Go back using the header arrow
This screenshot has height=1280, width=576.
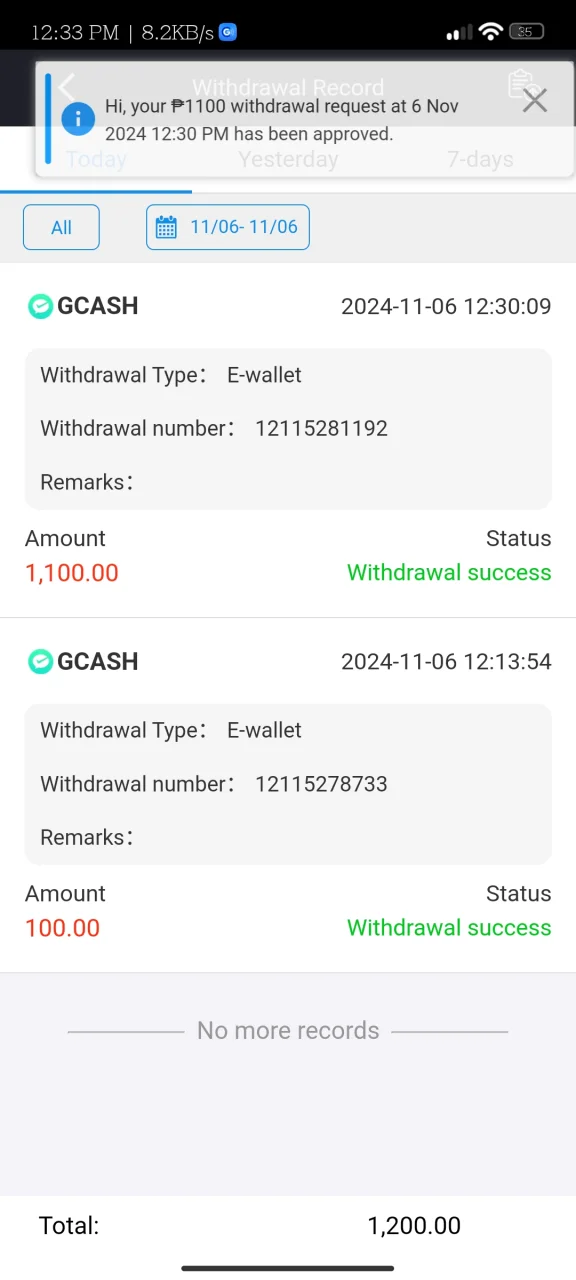pyautogui.click(x=66, y=87)
